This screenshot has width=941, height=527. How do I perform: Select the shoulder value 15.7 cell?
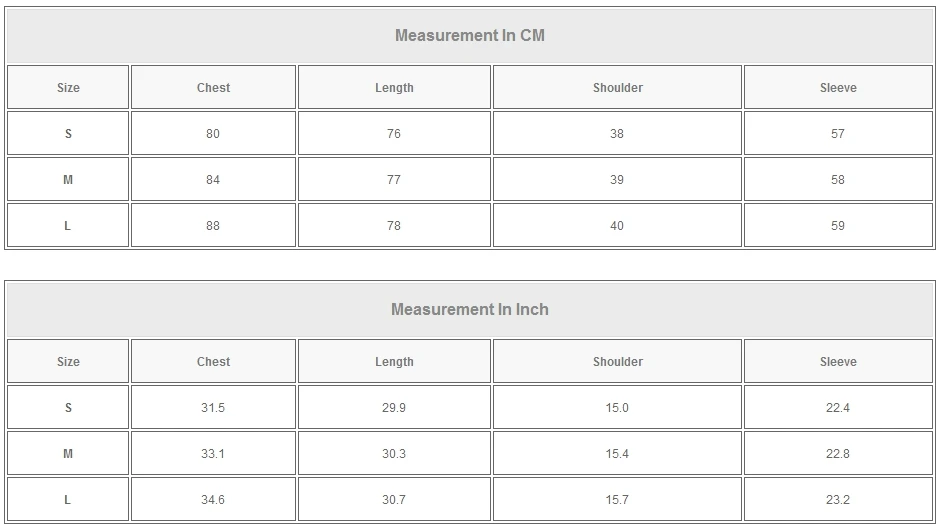(617, 500)
